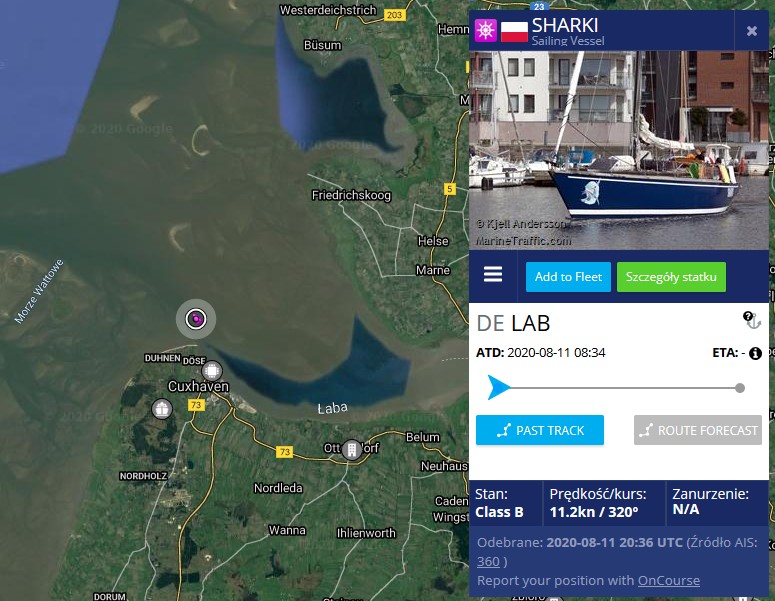Open Szczegóły statku vessel details
This screenshot has width=775, height=601.
pyautogui.click(x=671, y=277)
